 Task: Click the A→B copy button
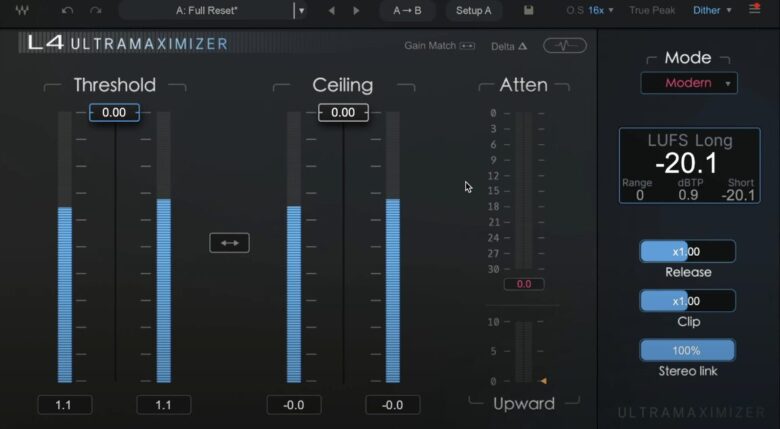coord(407,10)
